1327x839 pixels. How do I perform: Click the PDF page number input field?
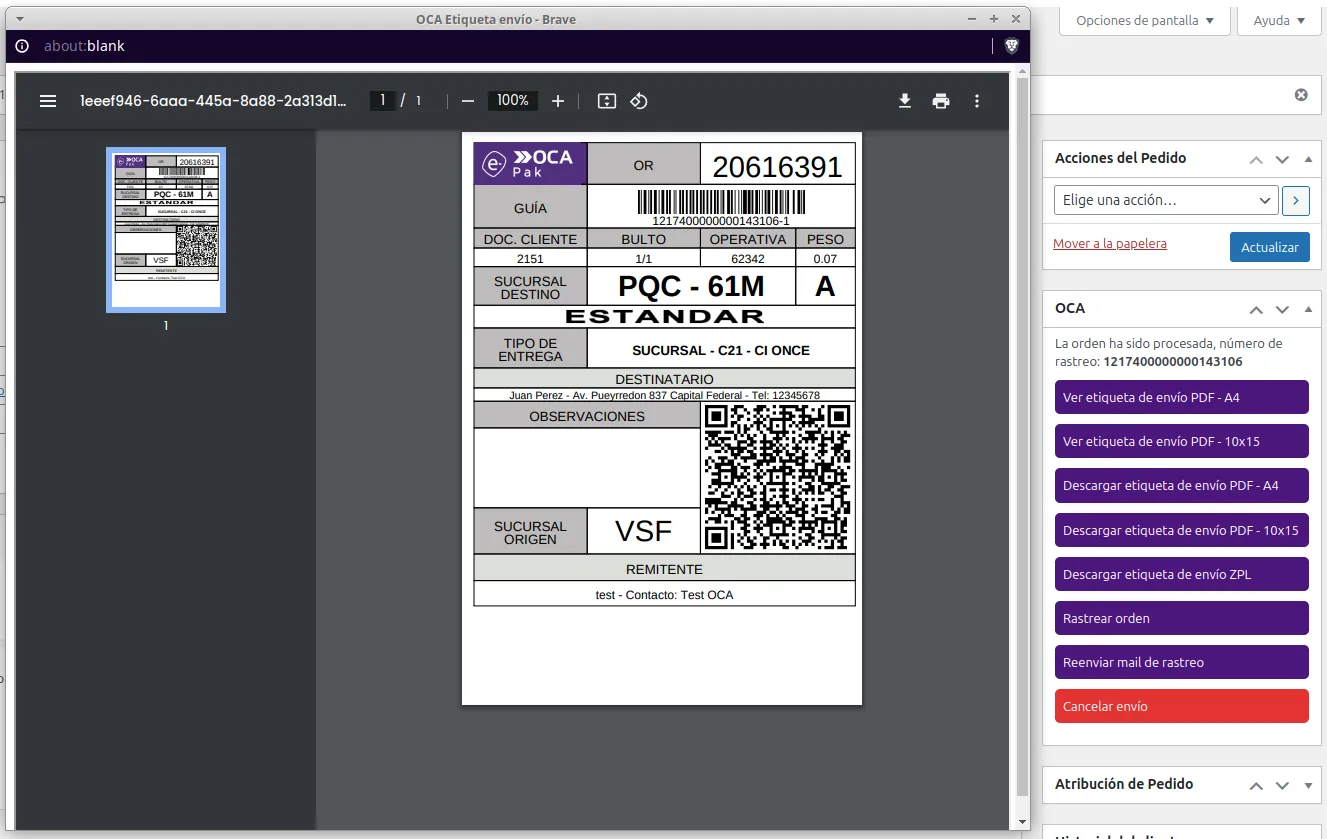point(382,101)
